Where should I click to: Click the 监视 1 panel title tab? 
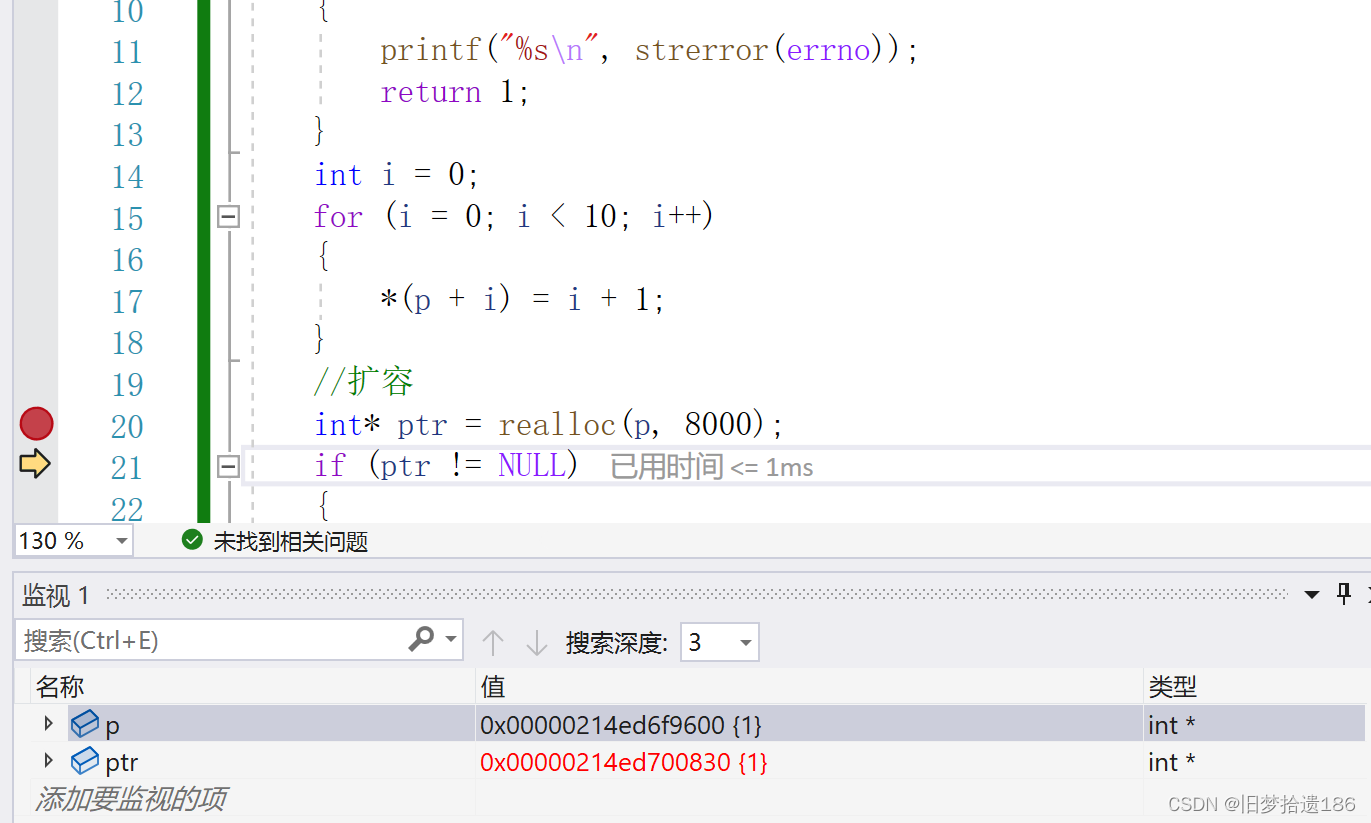click(56, 596)
